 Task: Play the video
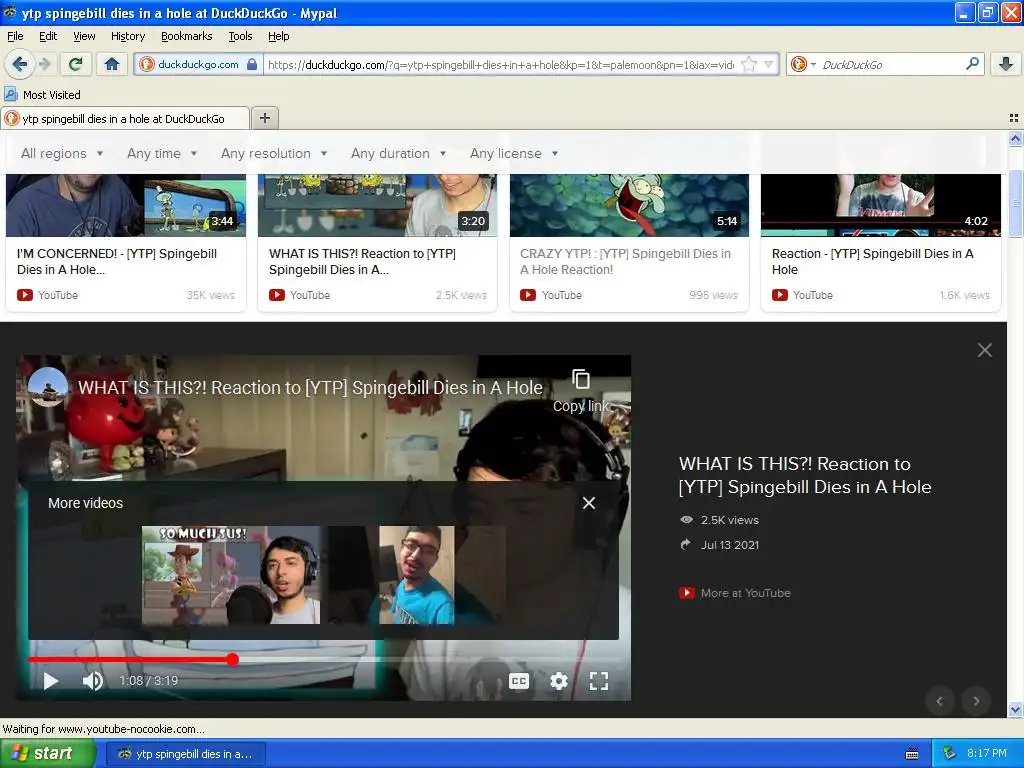pos(51,680)
